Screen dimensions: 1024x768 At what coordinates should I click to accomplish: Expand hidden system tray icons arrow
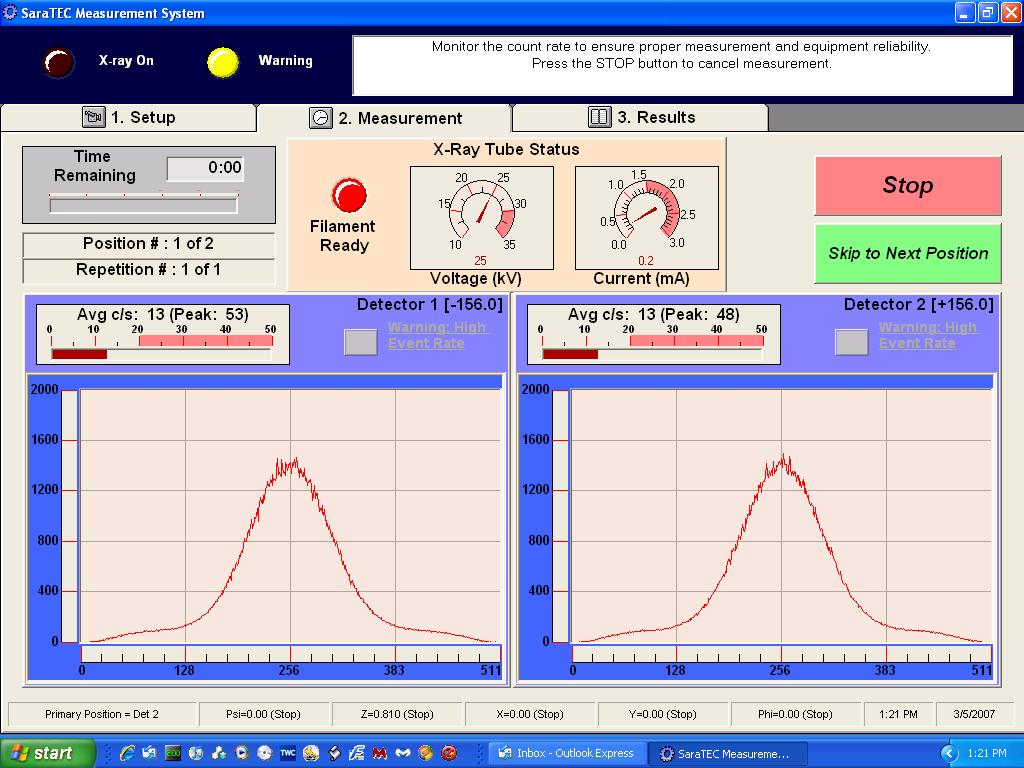click(x=949, y=753)
